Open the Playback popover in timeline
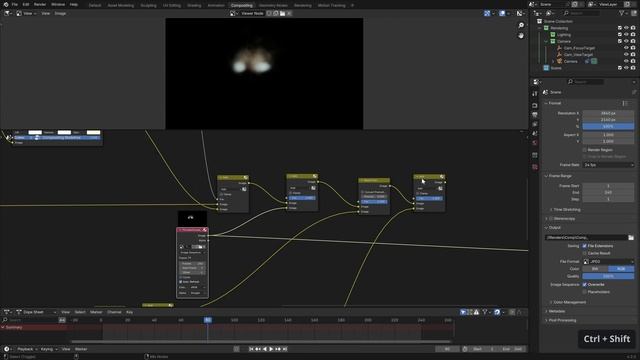 (x=27, y=349)
